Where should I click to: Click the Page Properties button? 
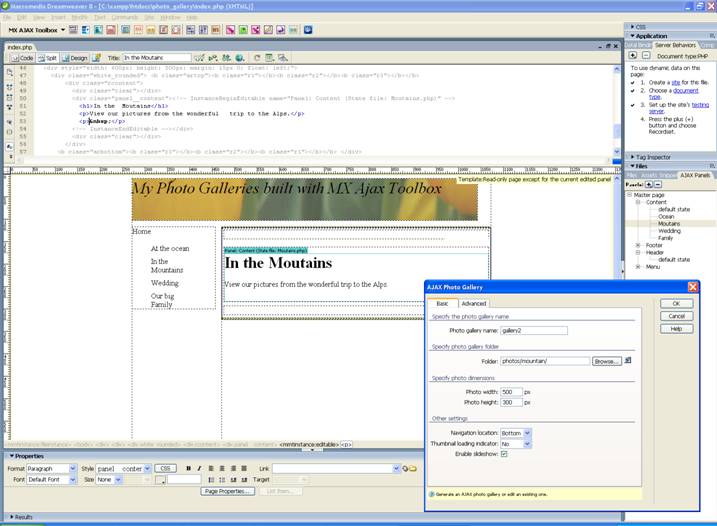click(x=227, y=491)
